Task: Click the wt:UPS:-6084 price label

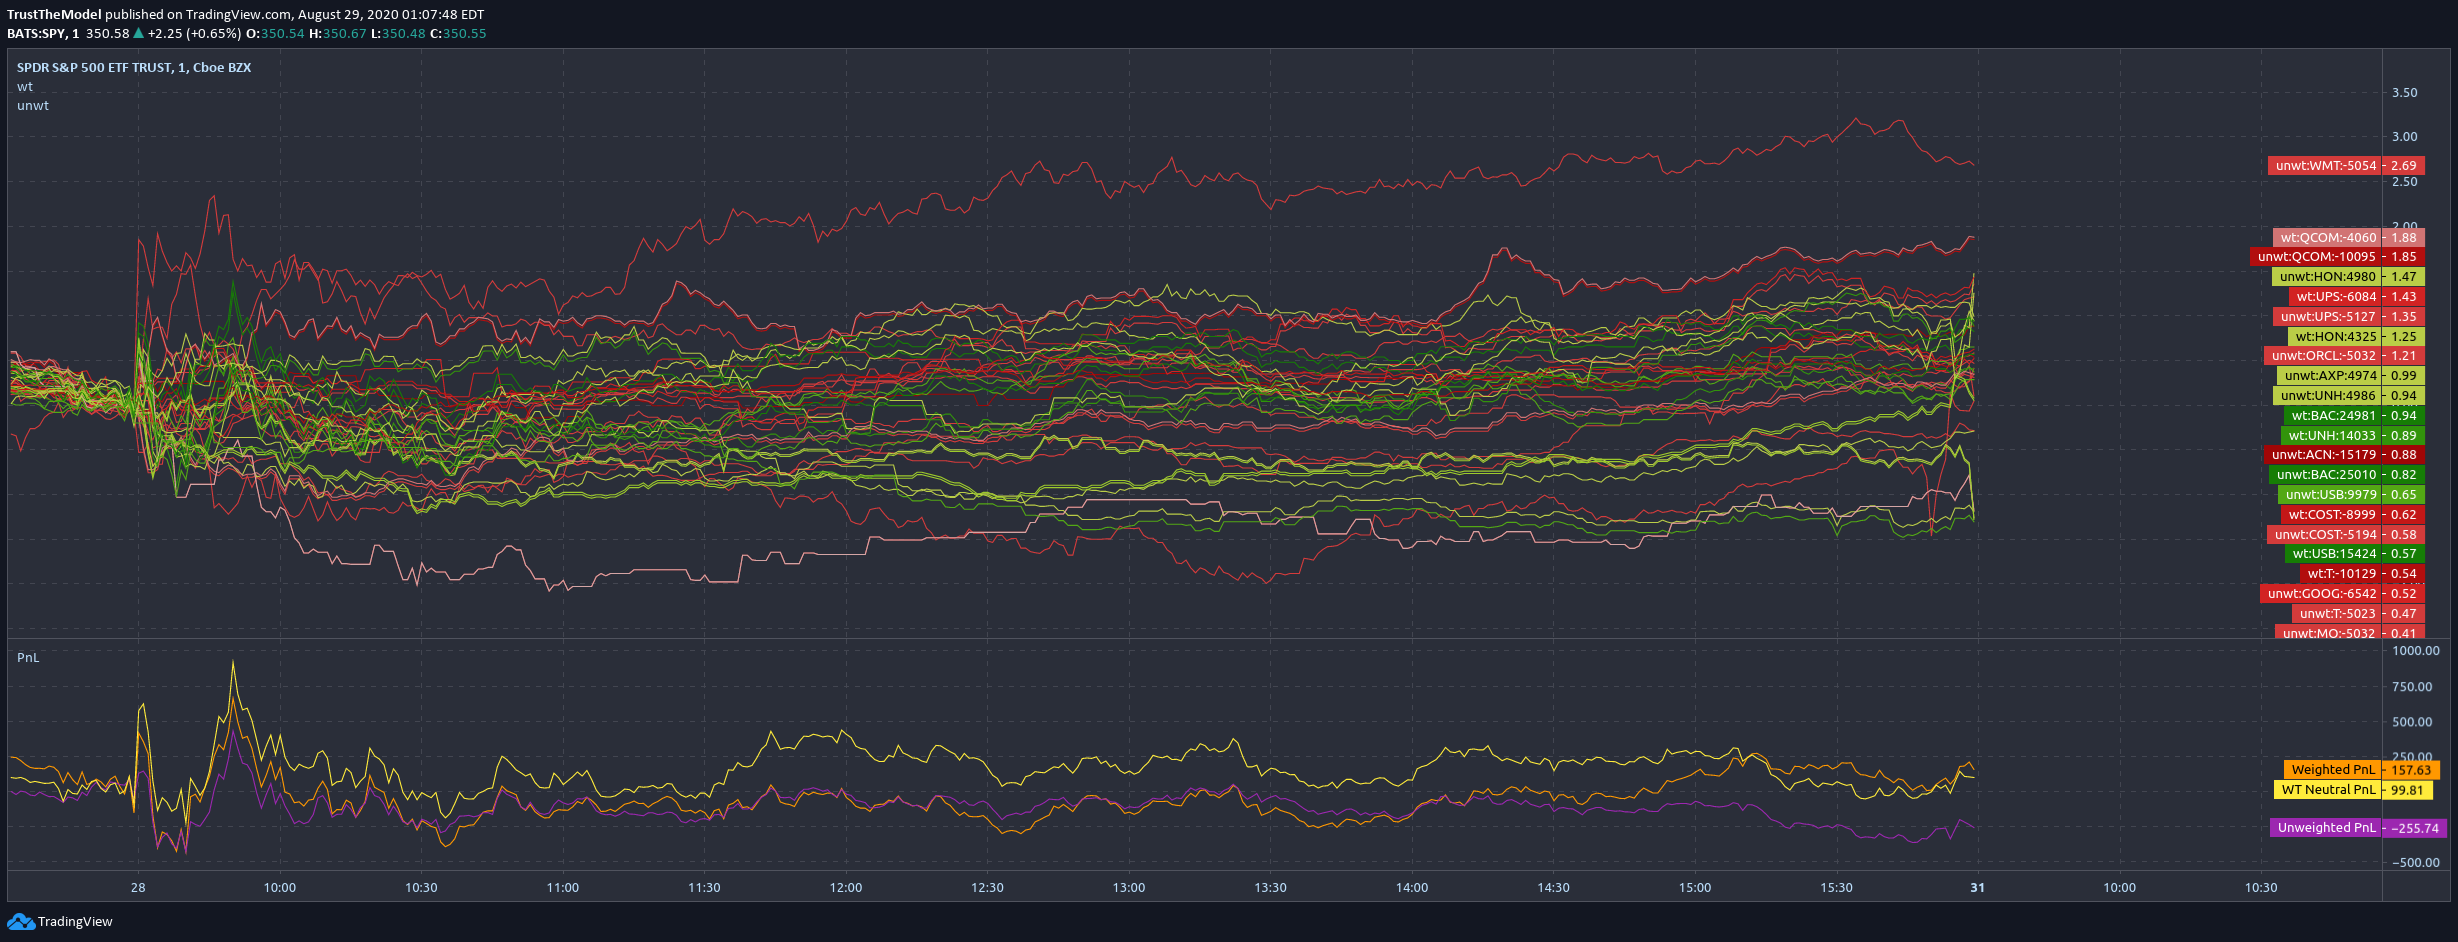Action: (2357, 296)
